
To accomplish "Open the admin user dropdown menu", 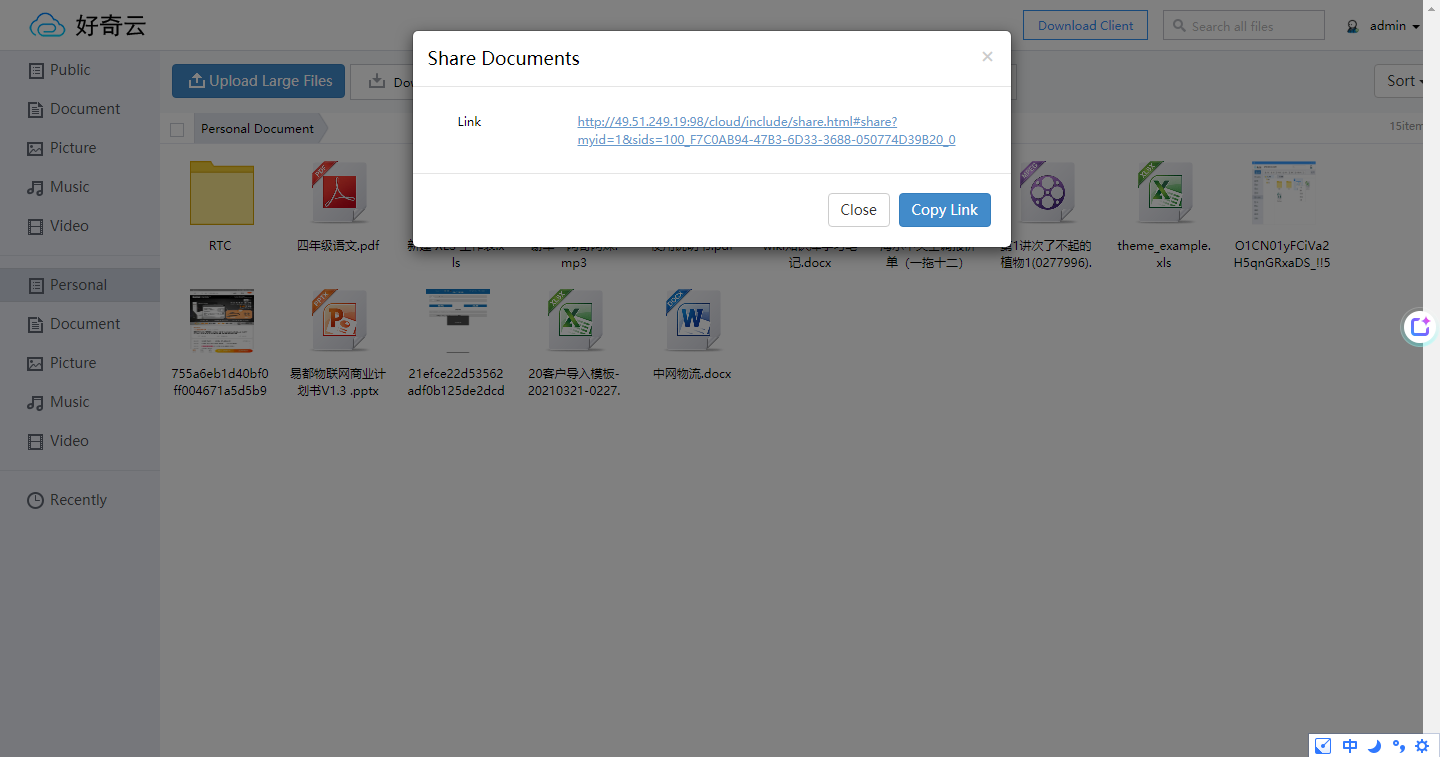I will point(1386,26).
